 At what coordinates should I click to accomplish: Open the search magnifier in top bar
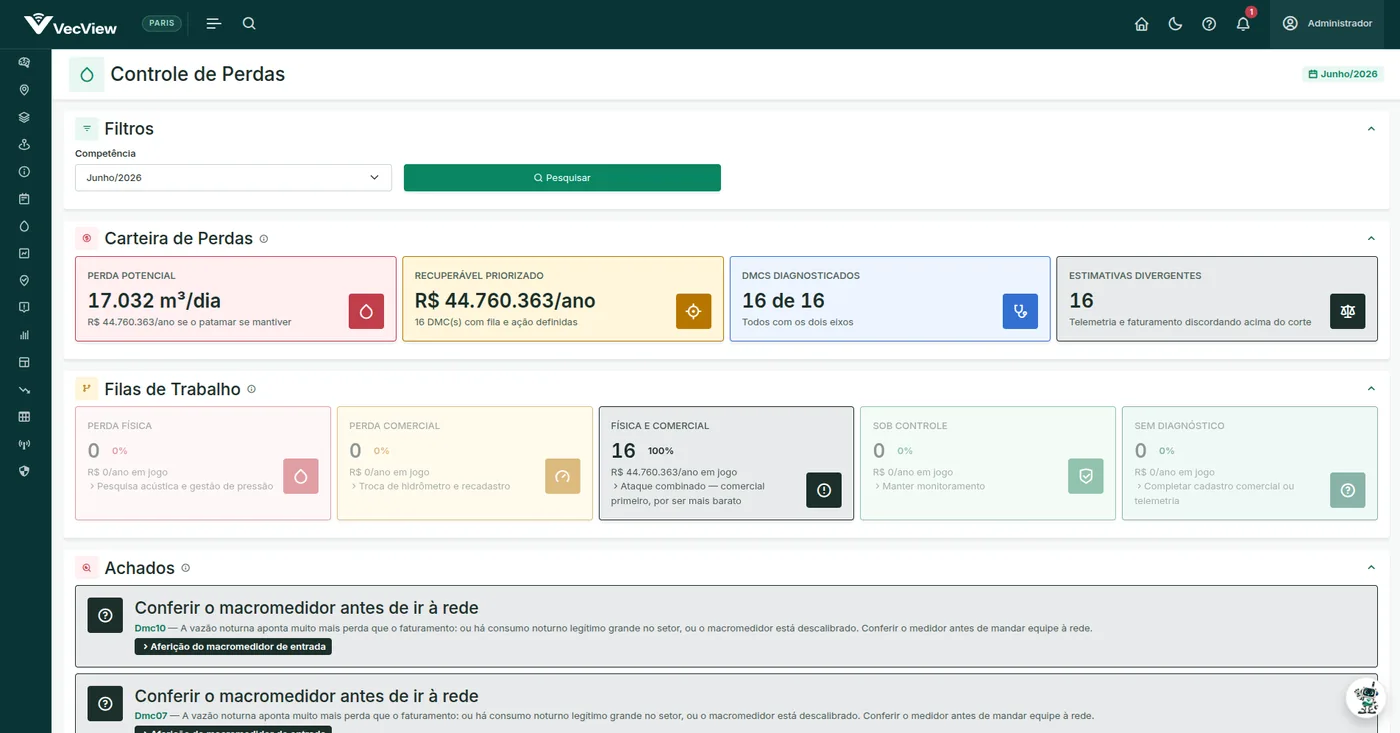tap(249, 24)
